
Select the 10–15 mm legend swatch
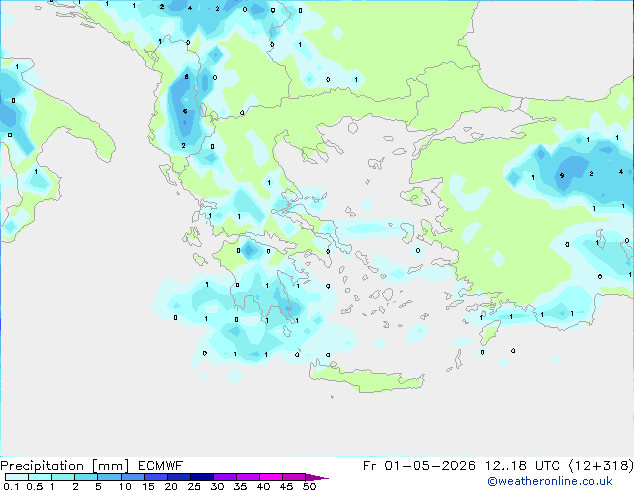(x=133, y=477)
